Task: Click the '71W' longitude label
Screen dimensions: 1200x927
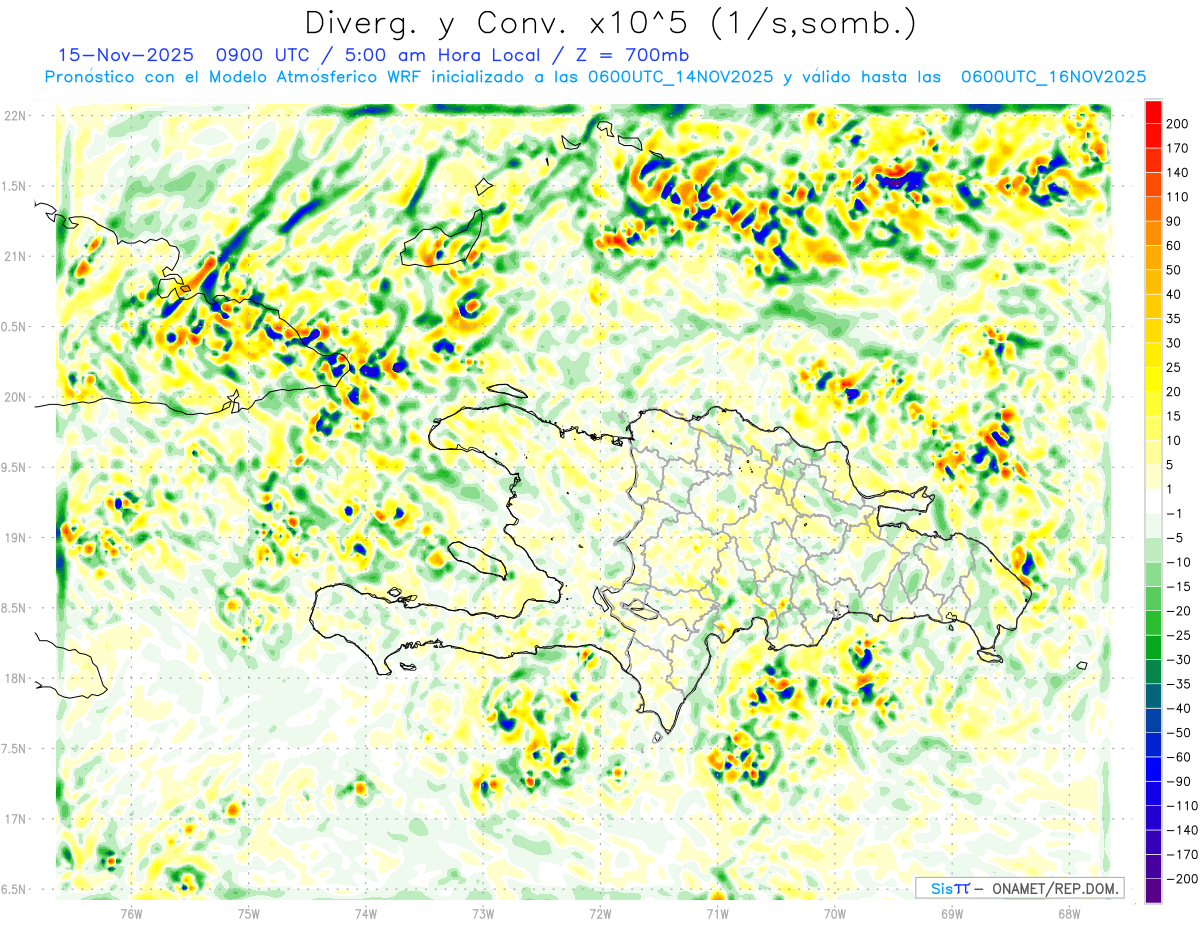Action: (717, 912)
